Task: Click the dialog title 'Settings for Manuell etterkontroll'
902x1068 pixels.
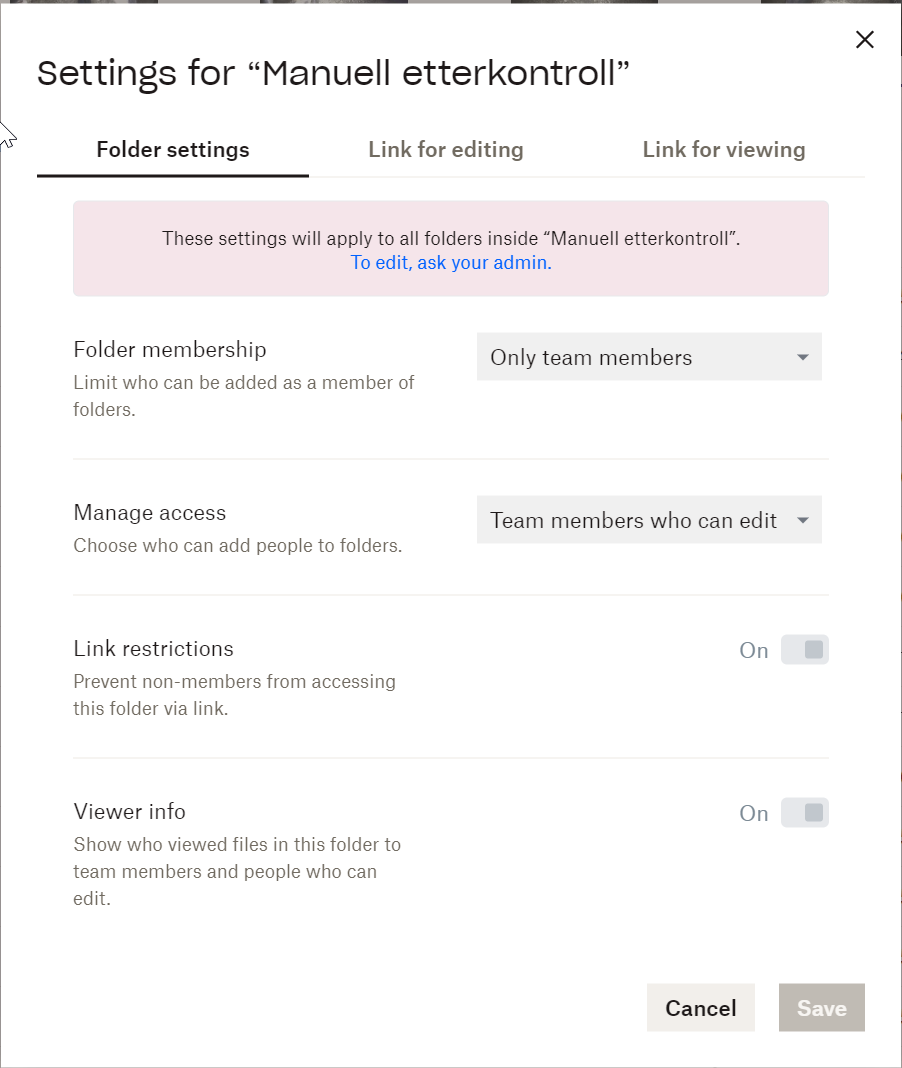Action: point(334,74)
